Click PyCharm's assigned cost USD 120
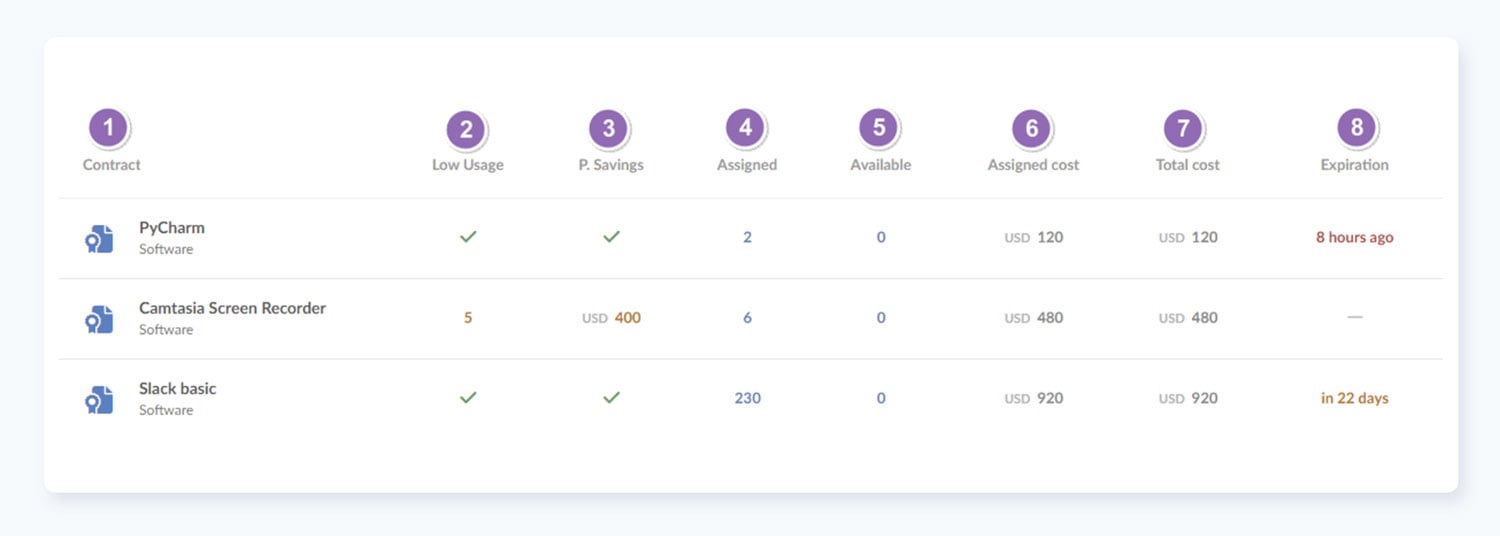Viewport: 1500px width, 536px height. pyautogui.click(x=1034, y=238)
